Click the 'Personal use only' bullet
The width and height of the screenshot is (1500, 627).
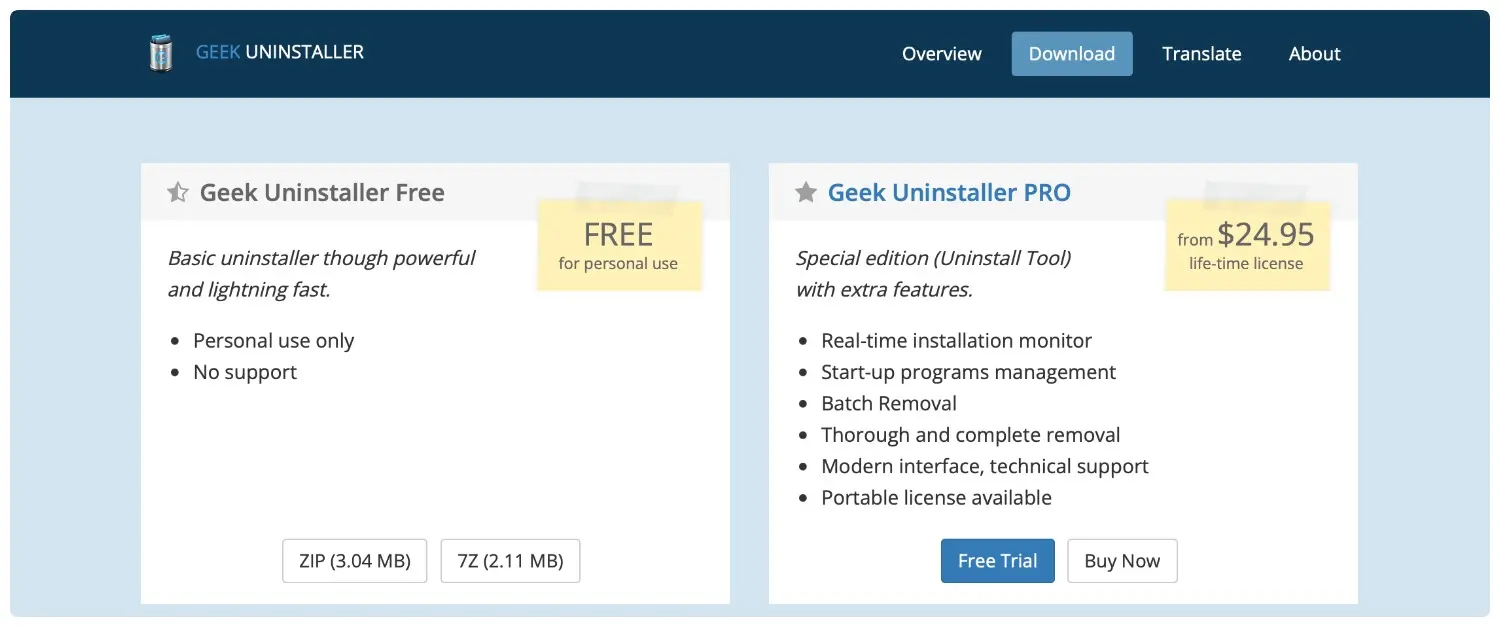pos(274,341)
